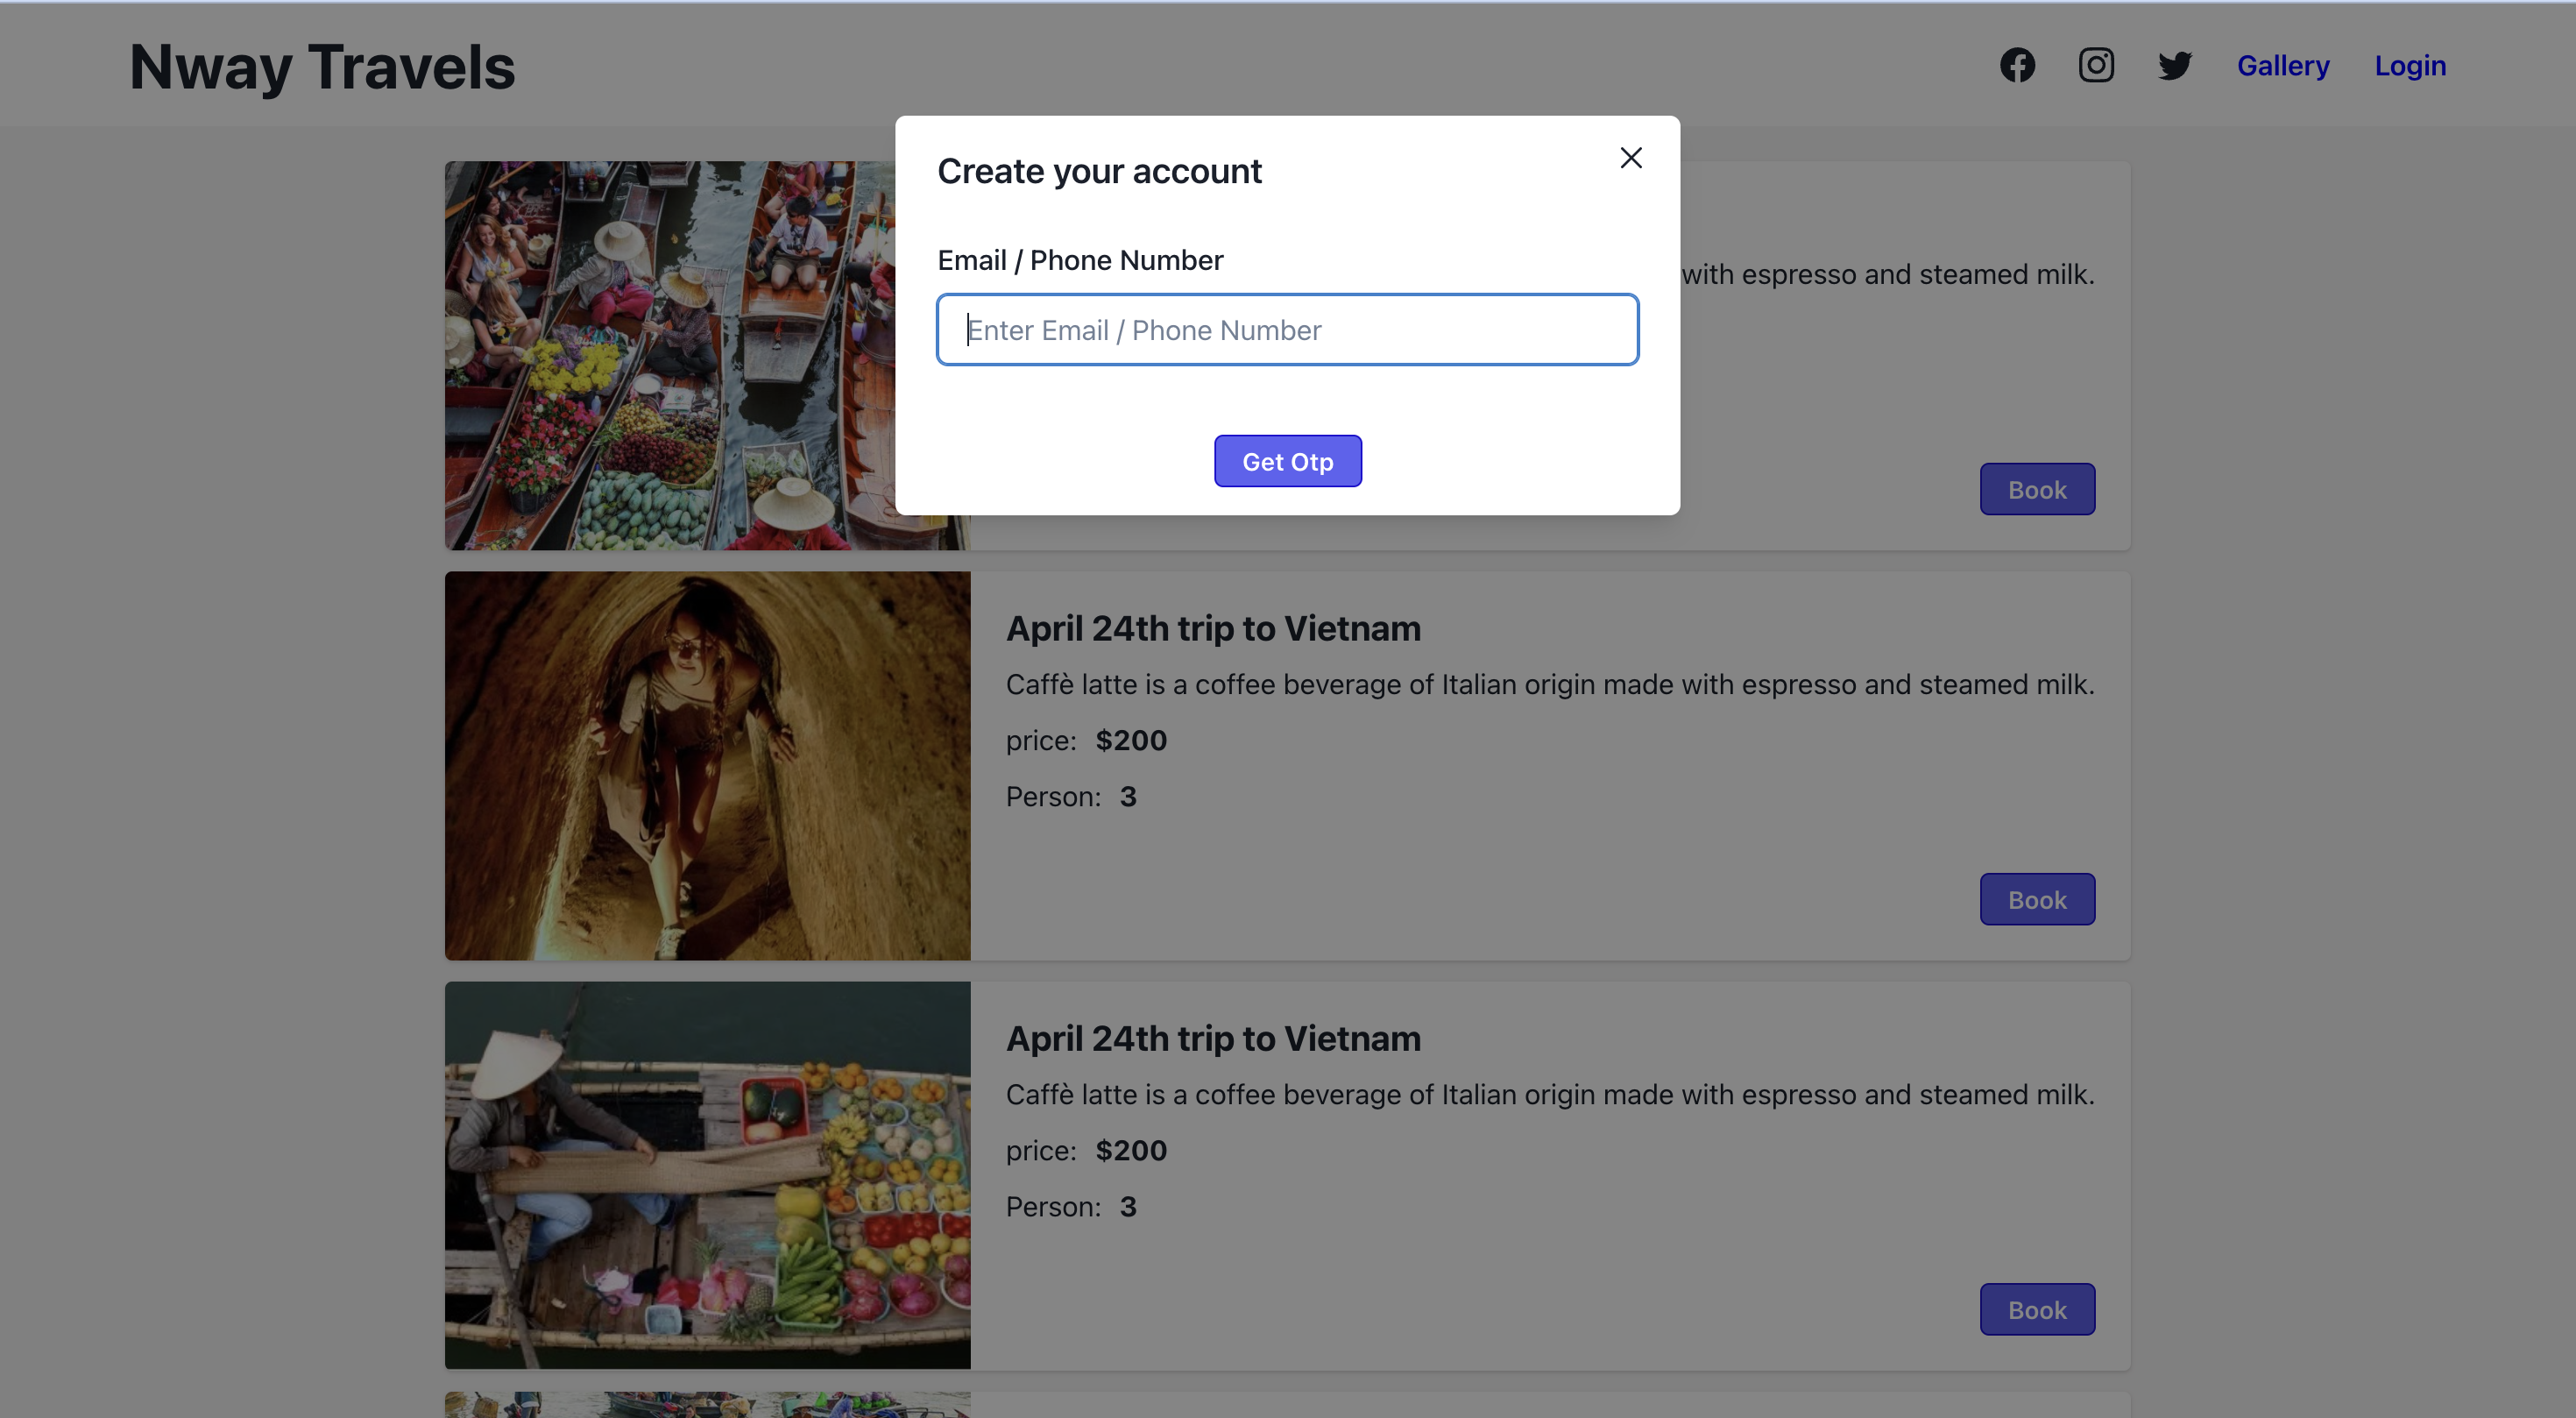The width and height of the screenshot is (2576, 1418).
Task: Open the Instagram social icon
Action: [x=2096, y=66]
